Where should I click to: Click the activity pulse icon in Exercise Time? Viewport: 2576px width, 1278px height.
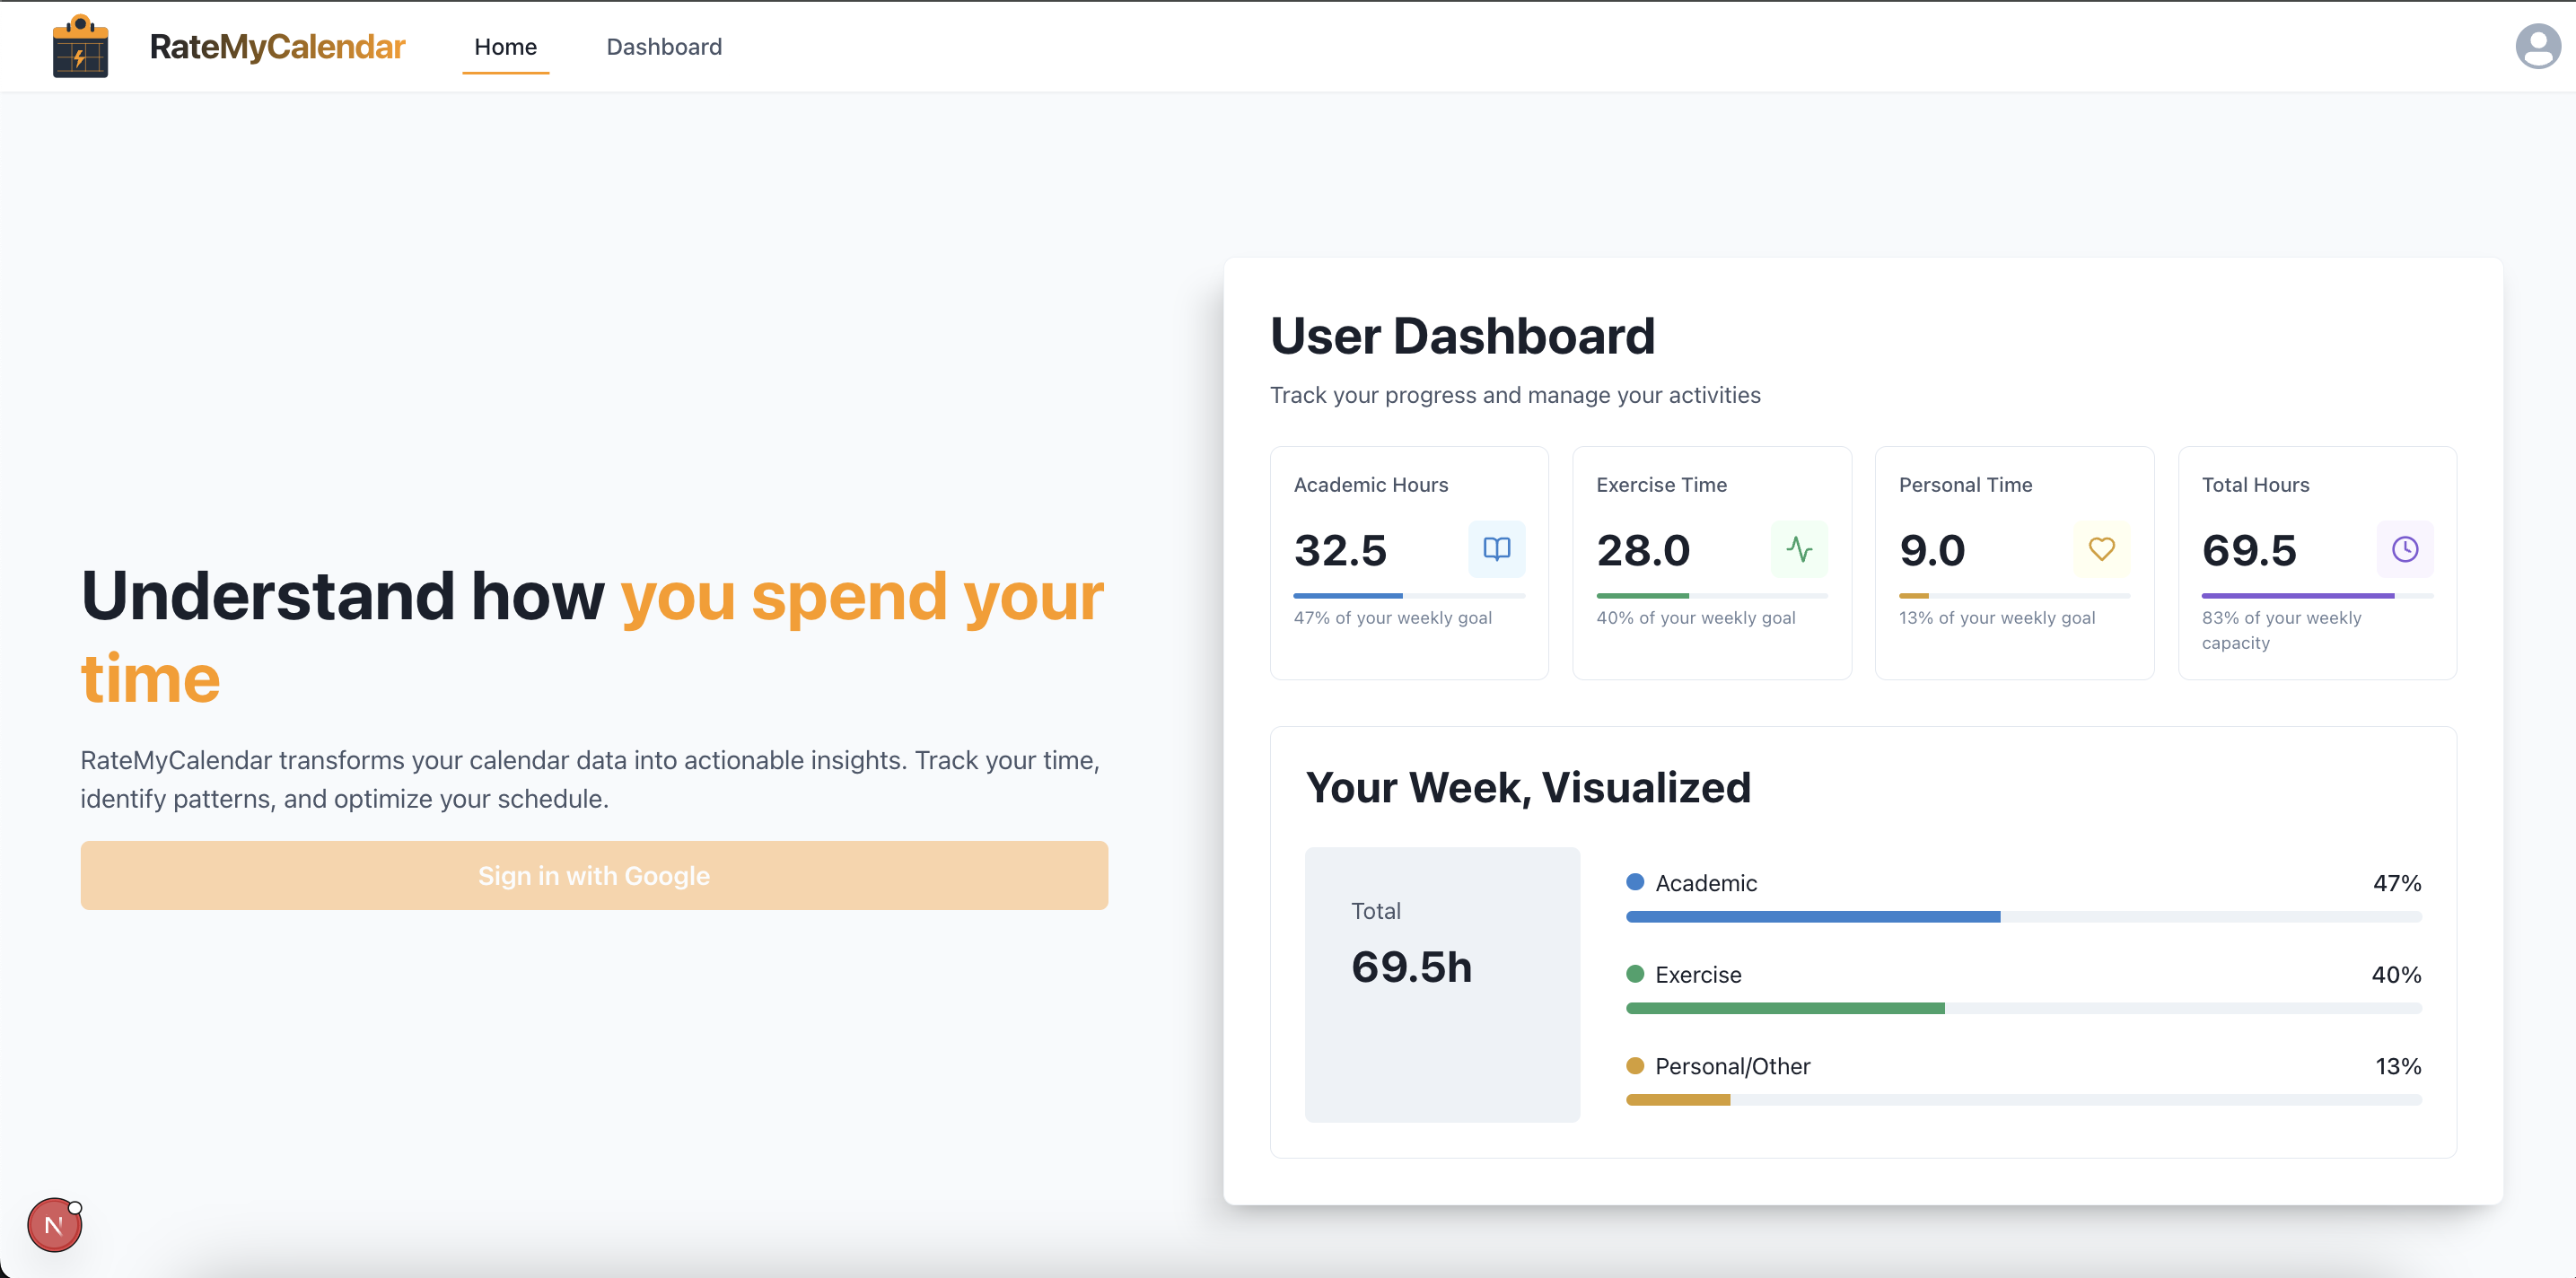[x=1798, y=549]
